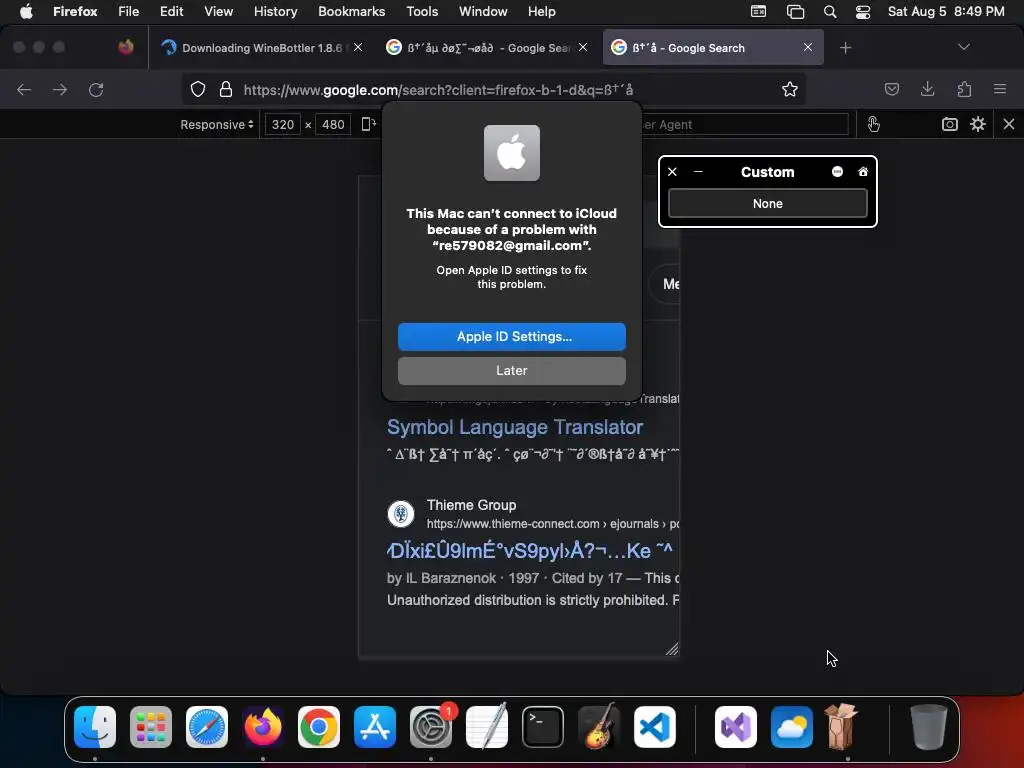Open the Downloads panel
The width and height of the screenshot is (1024, 768).
pyautogui.click(x=927, y=89)
